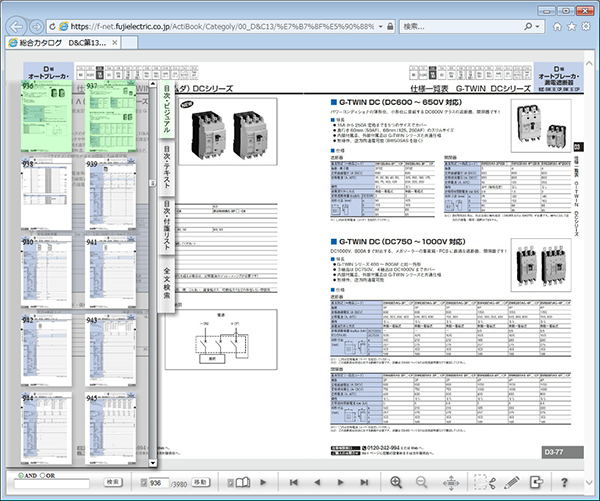600x501 pixels.
Task: Open page 939 thumbnail
Action: (x=111, y=194)
